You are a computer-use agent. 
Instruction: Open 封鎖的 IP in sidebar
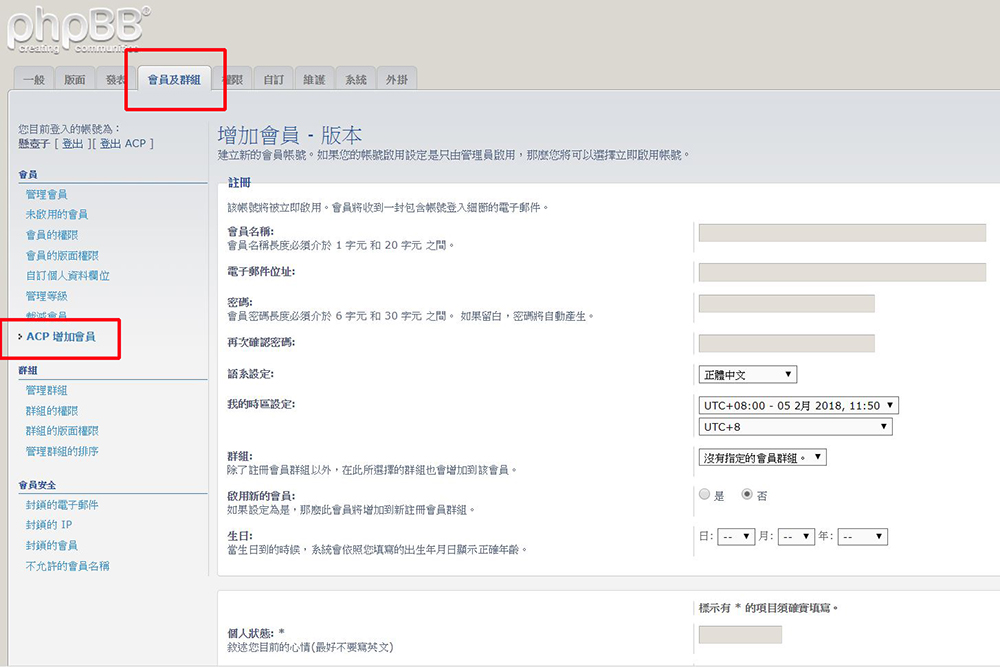[x=49, y=525]
